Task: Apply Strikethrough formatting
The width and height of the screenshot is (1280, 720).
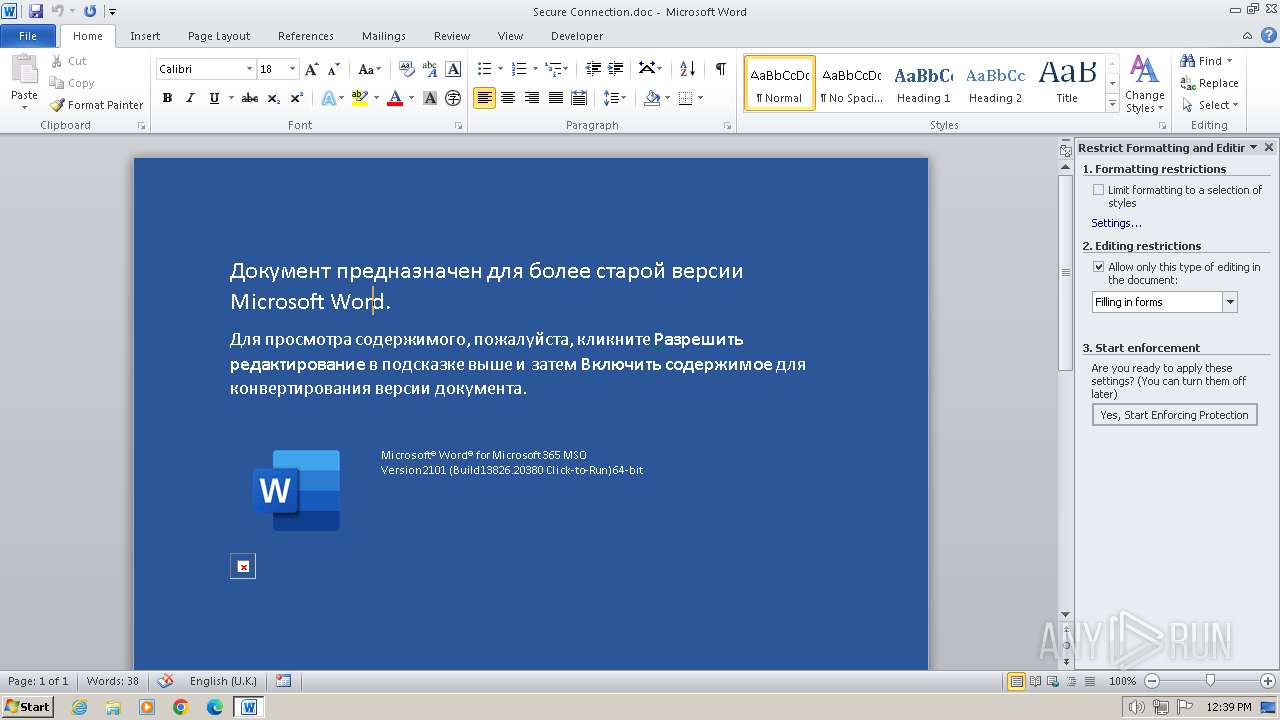Action: click(250, 98)
